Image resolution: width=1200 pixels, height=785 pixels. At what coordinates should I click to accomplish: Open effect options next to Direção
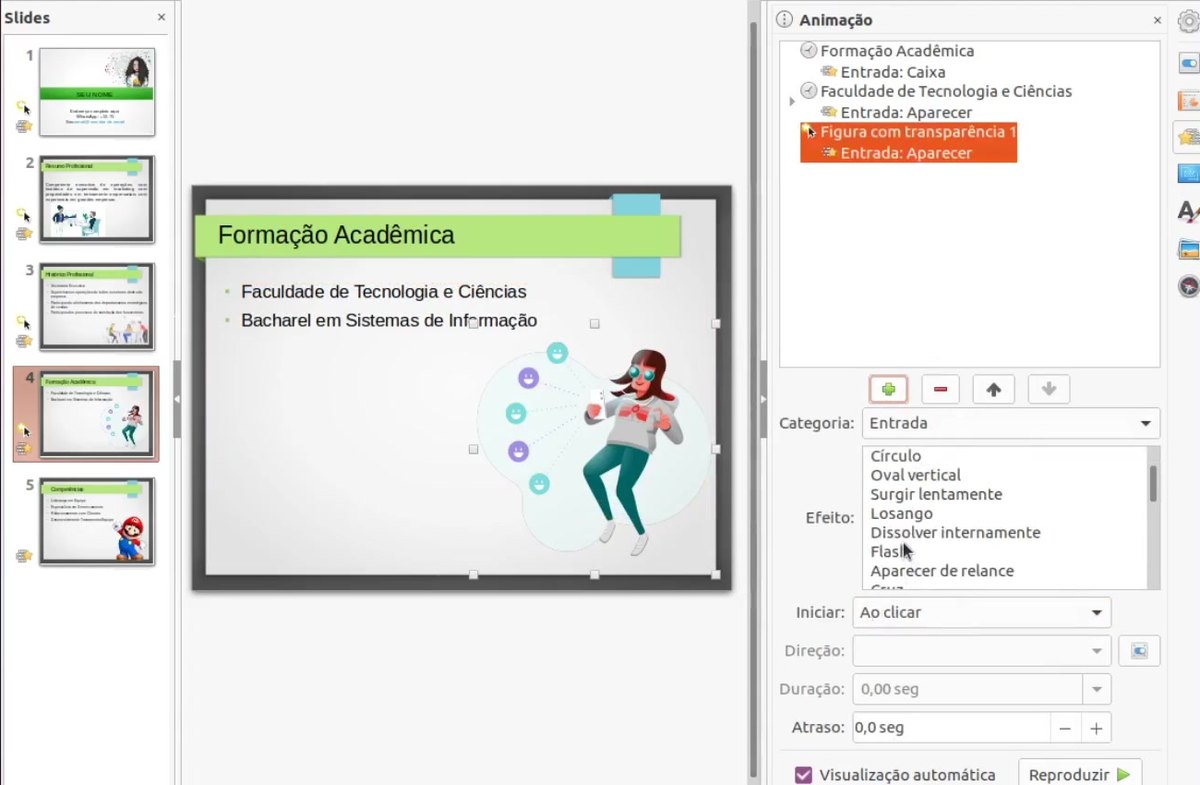(1139, 651)
